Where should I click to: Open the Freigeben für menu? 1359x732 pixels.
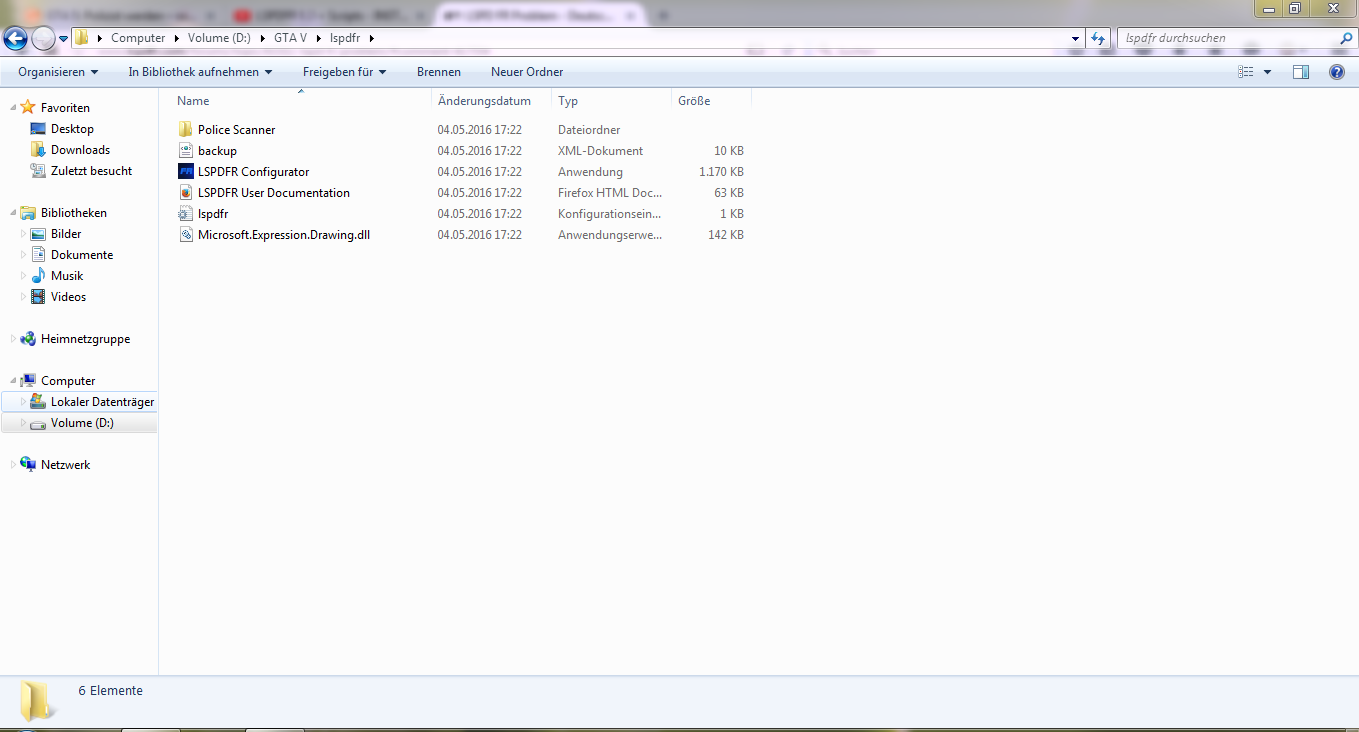click(345, 72)
